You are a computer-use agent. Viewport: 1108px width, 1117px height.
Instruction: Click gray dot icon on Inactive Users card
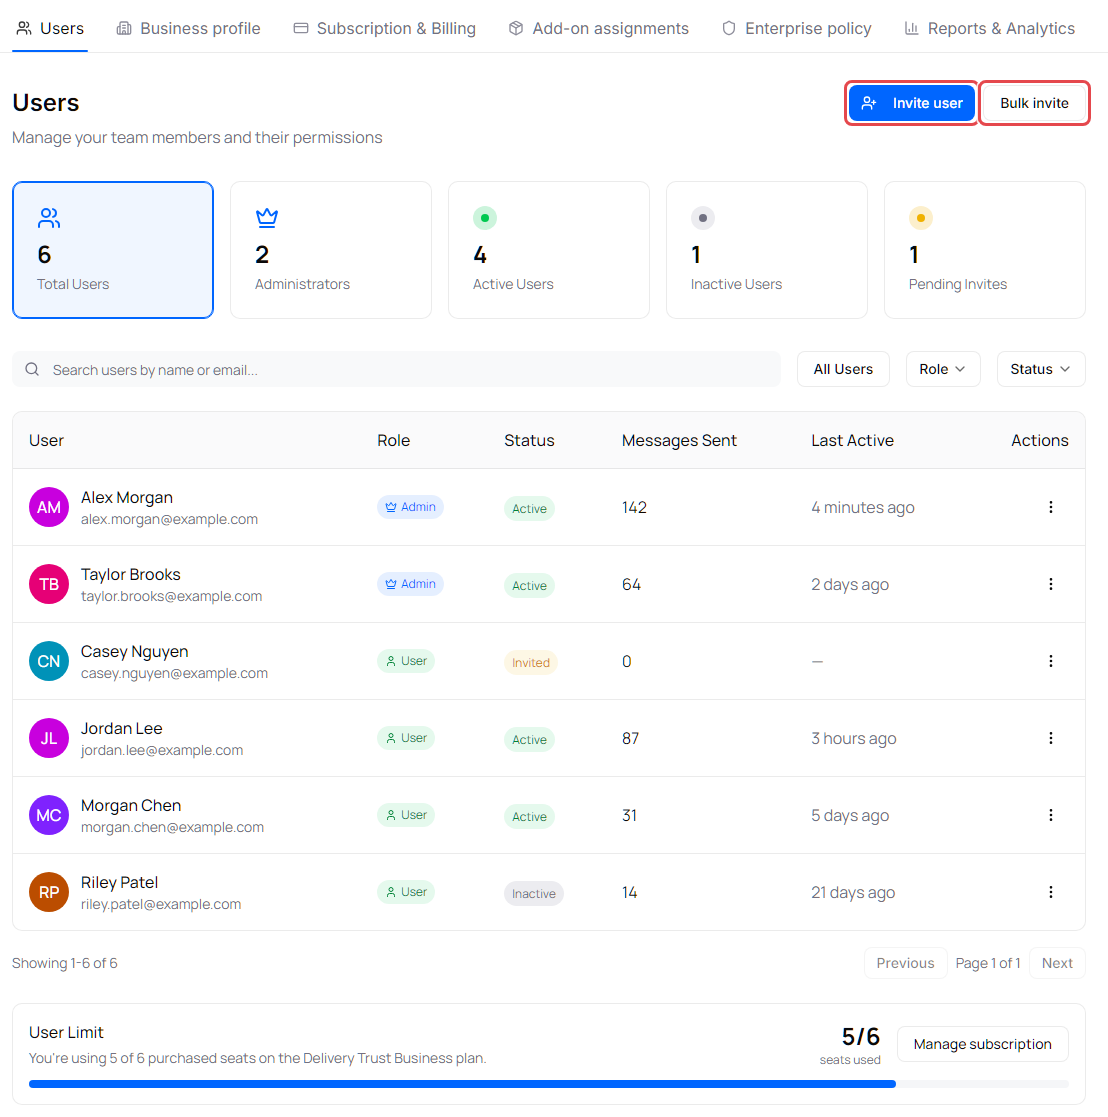click(x=703, y=218)
